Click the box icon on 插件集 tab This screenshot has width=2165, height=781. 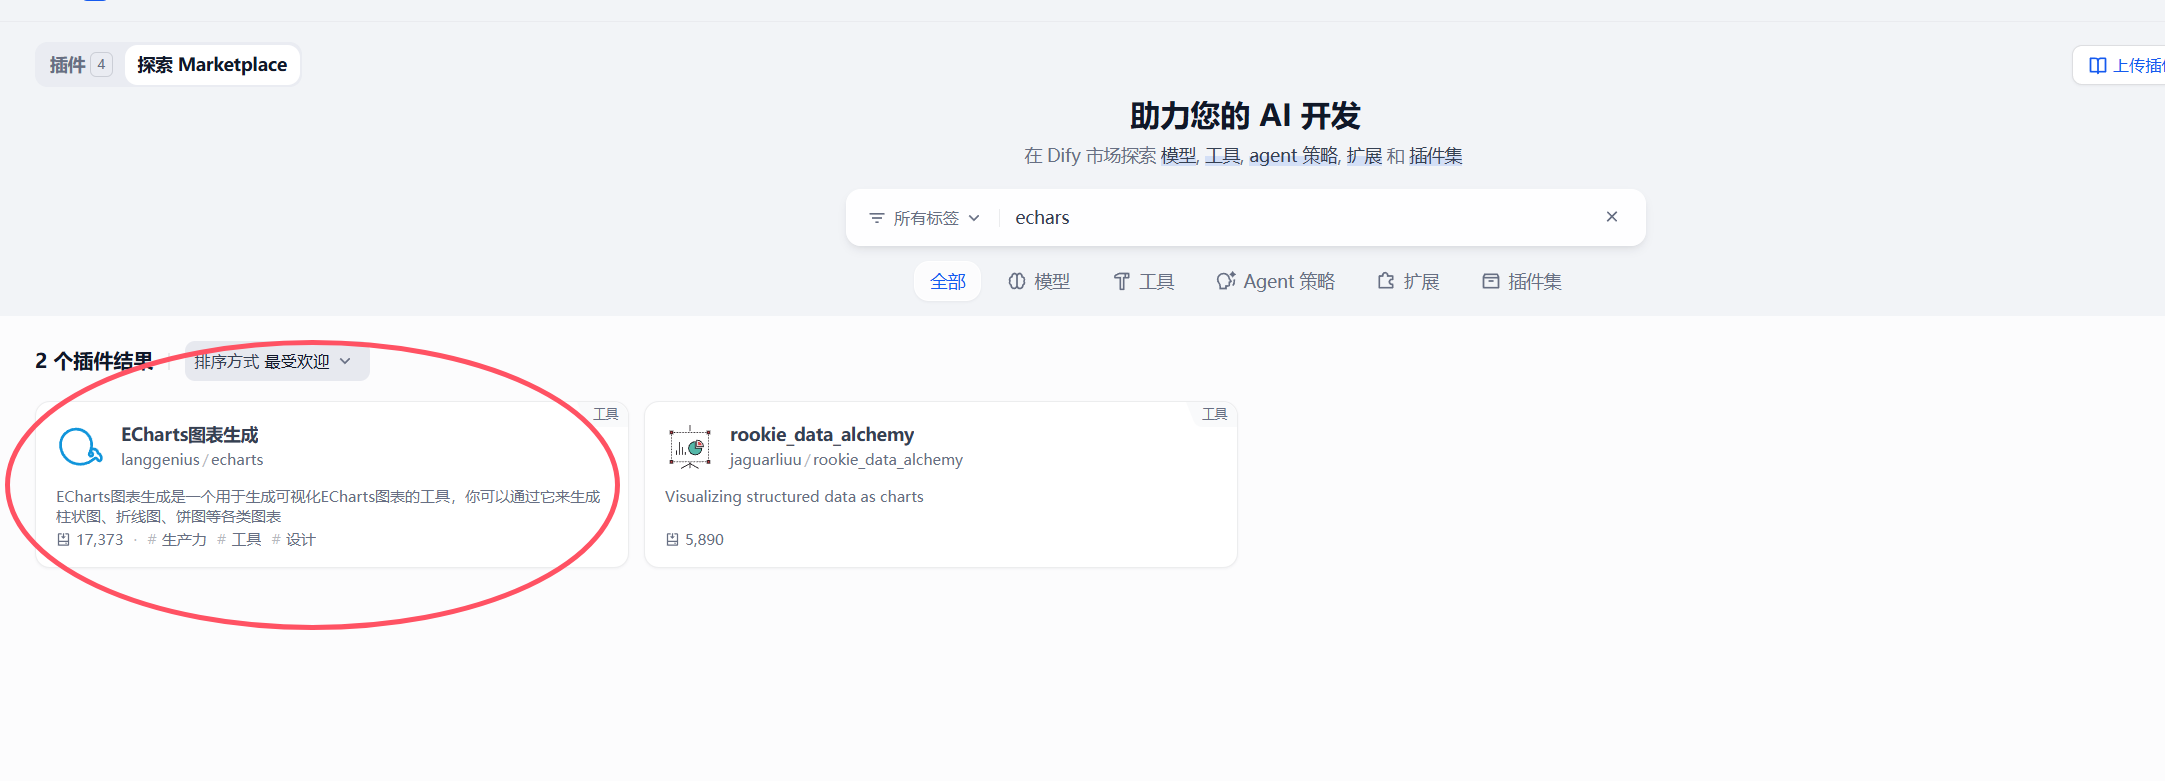[1491, 282]
